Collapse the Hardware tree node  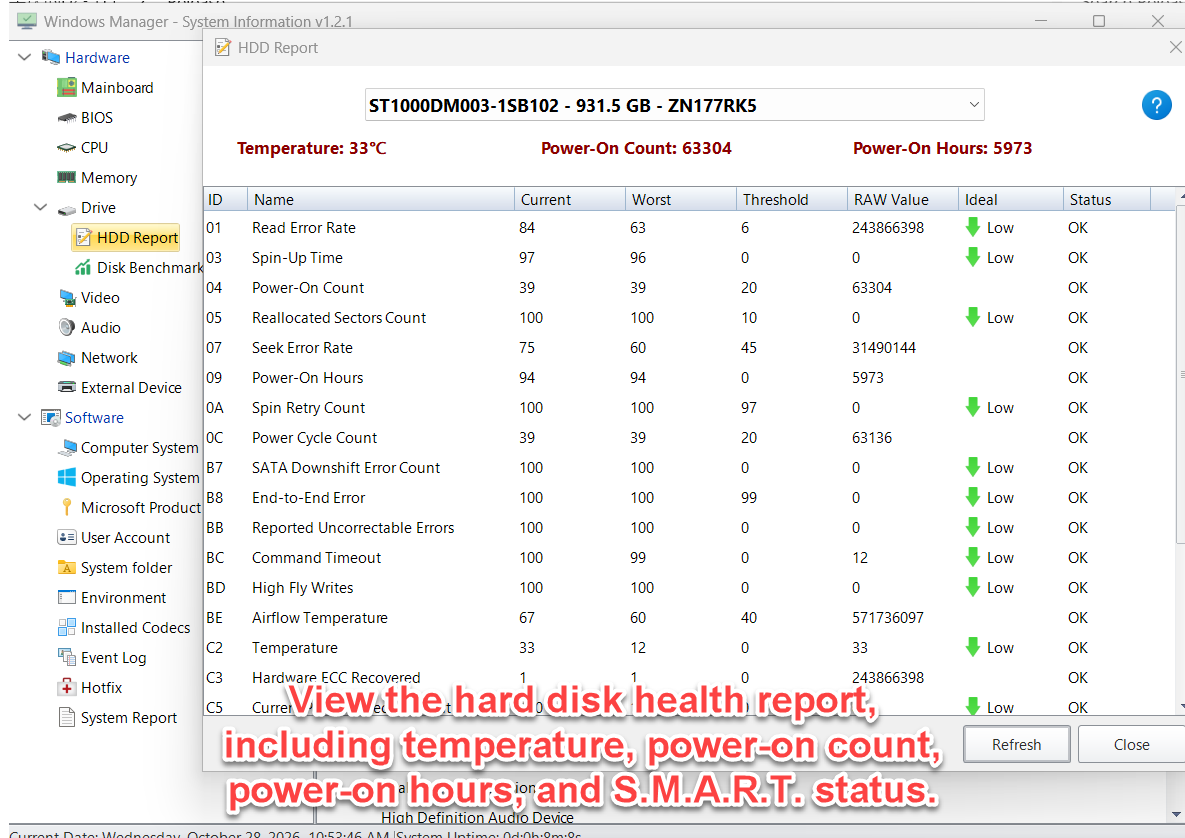click(24, 57)
